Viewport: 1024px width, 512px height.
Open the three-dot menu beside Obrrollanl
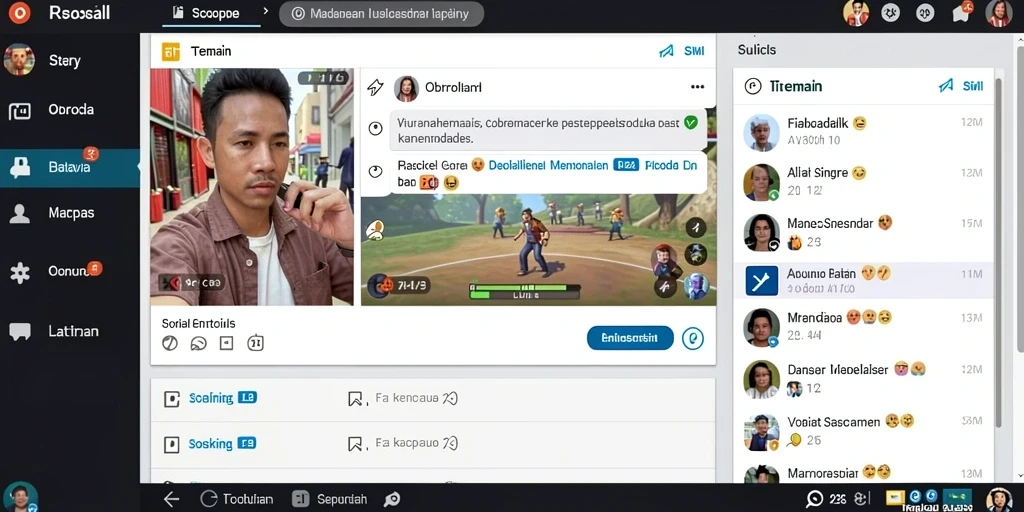click(697, 87)
